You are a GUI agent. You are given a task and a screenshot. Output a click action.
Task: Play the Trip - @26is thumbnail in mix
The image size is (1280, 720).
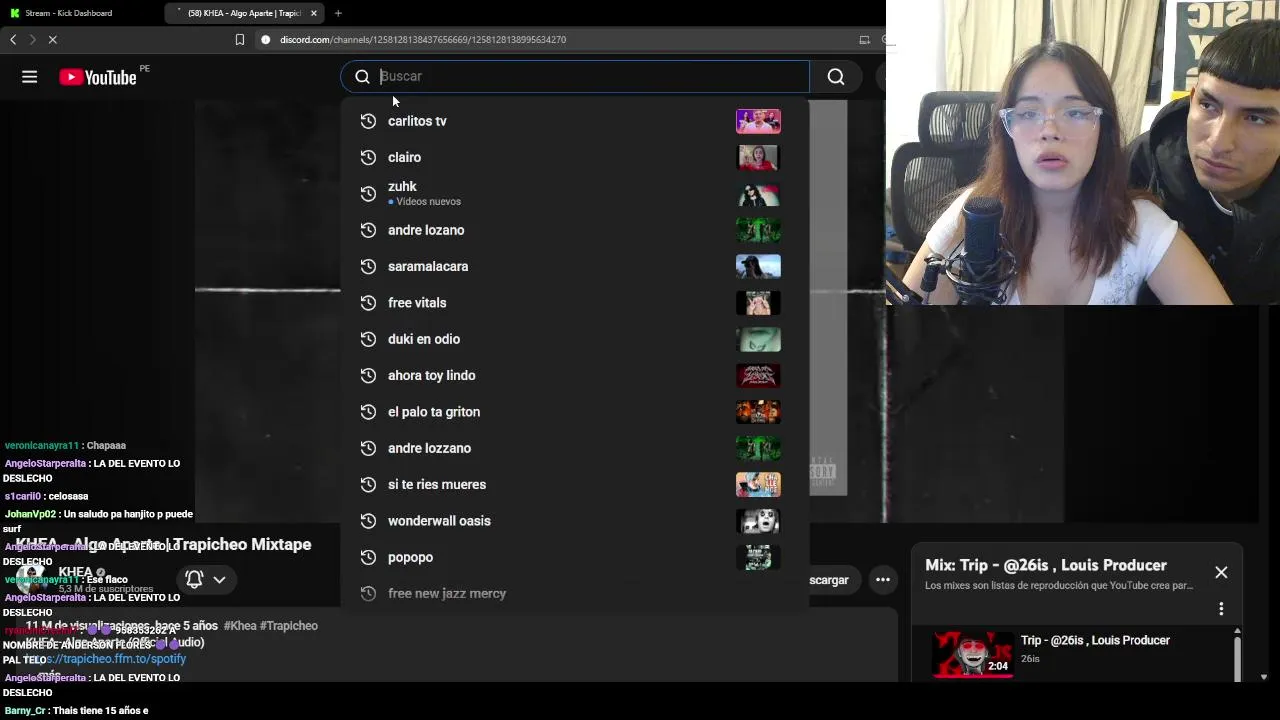click(973, 654)
